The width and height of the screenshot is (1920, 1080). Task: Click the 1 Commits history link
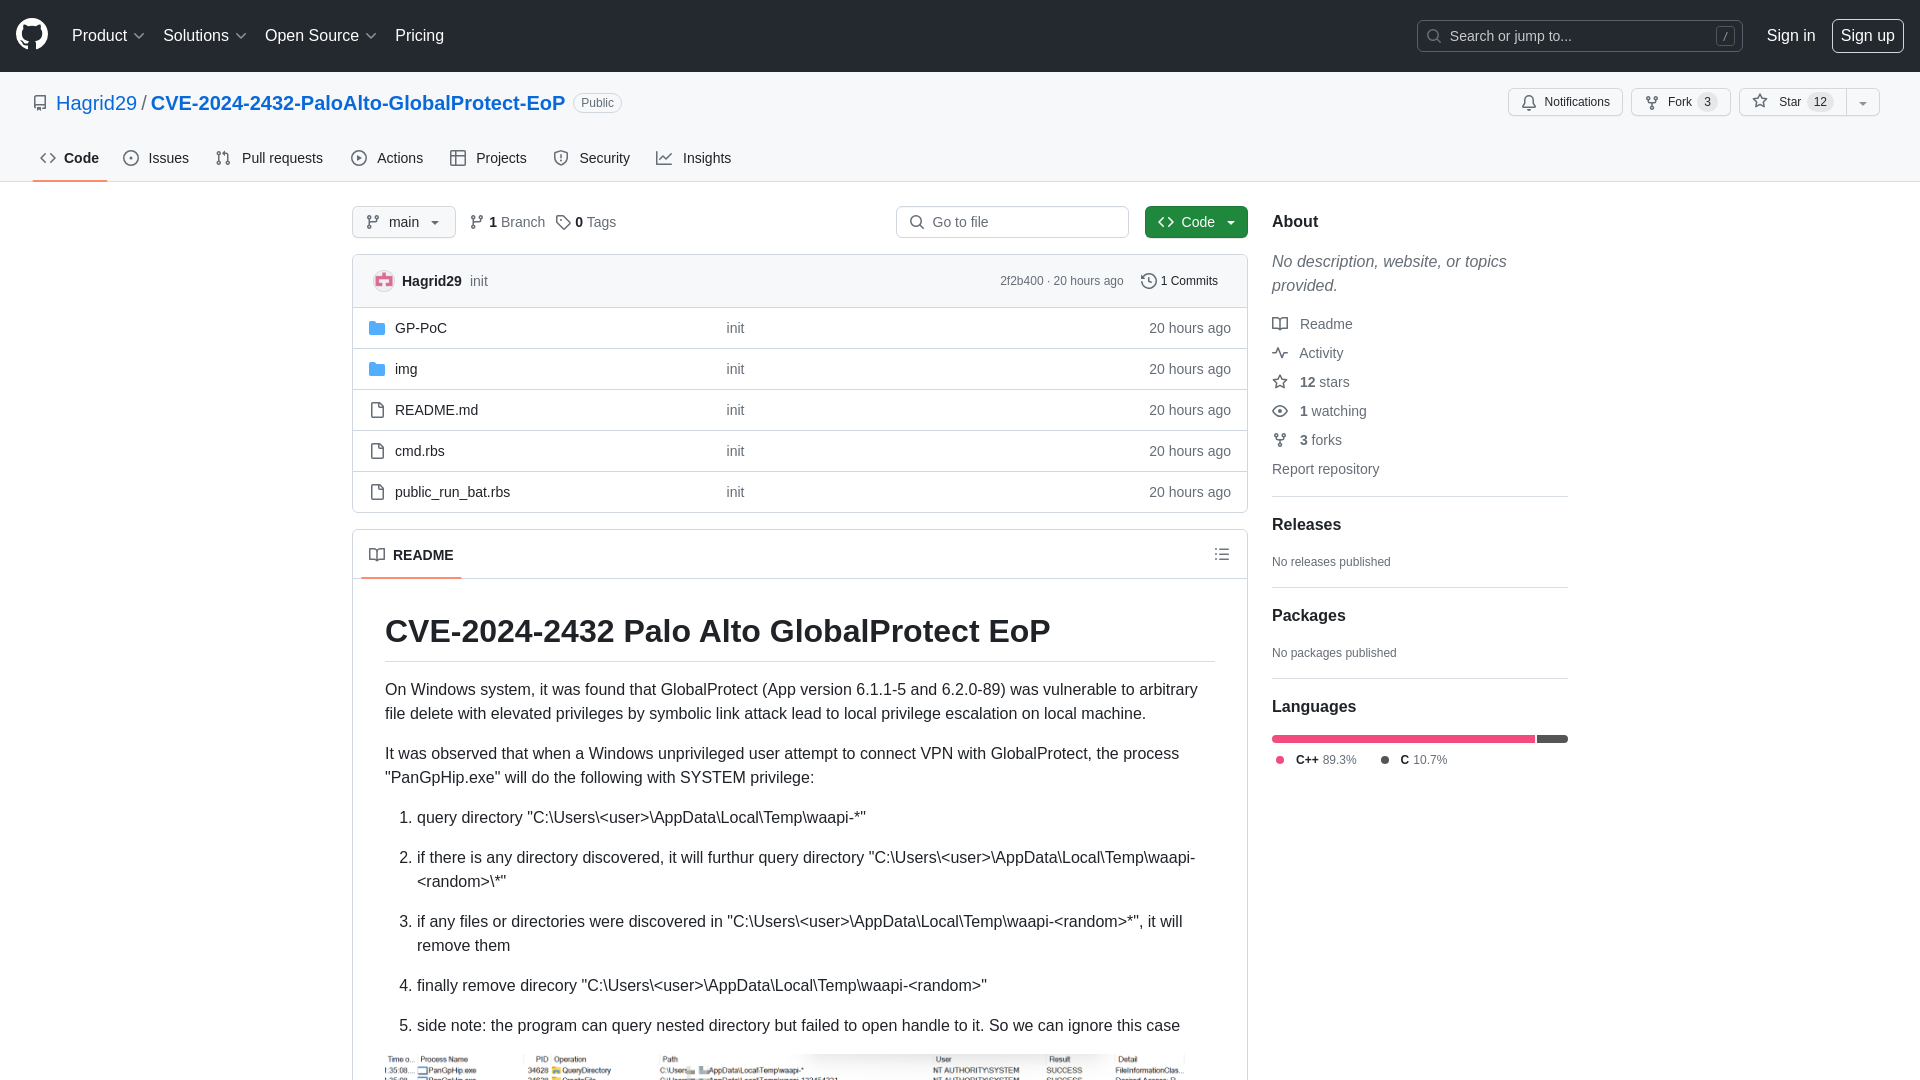click(1179, 280)
